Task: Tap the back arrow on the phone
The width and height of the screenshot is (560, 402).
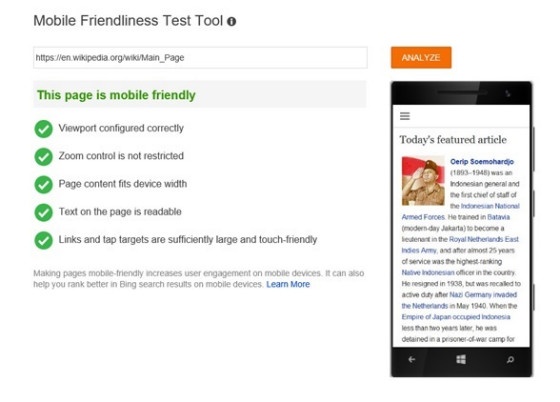Action: coord(412,359)
